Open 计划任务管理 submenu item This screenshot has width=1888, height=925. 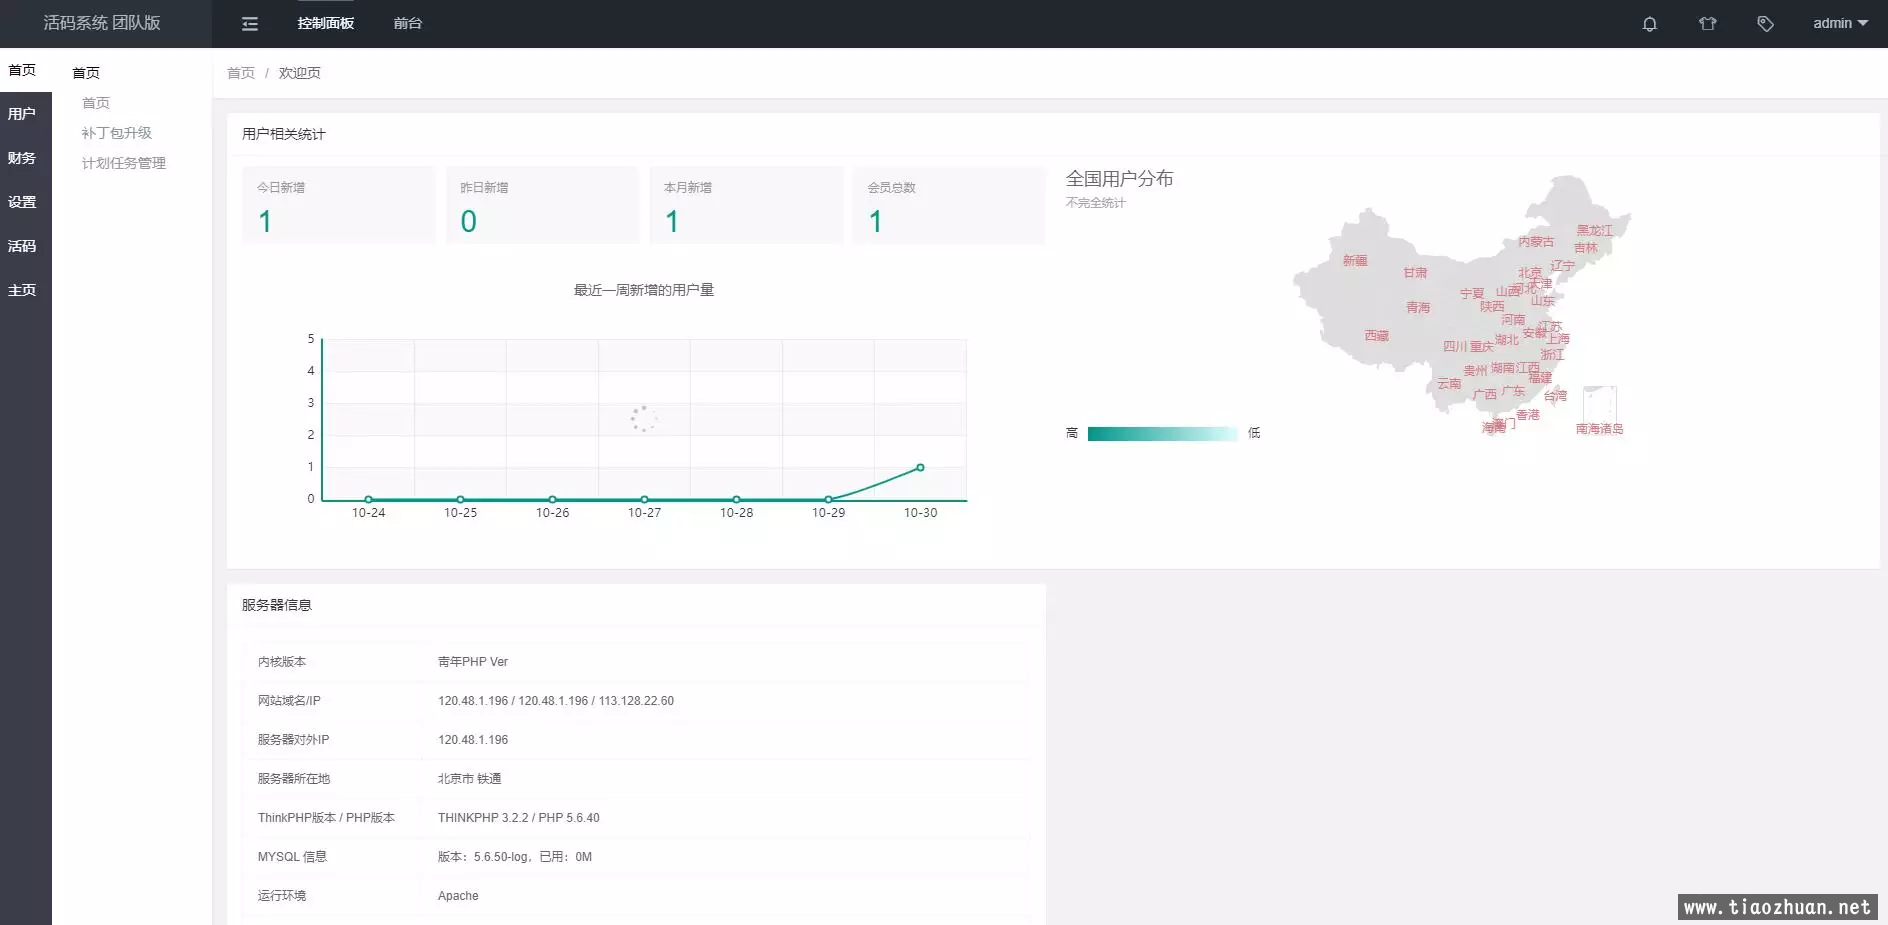pyautogui.click(x=124, y=163)
